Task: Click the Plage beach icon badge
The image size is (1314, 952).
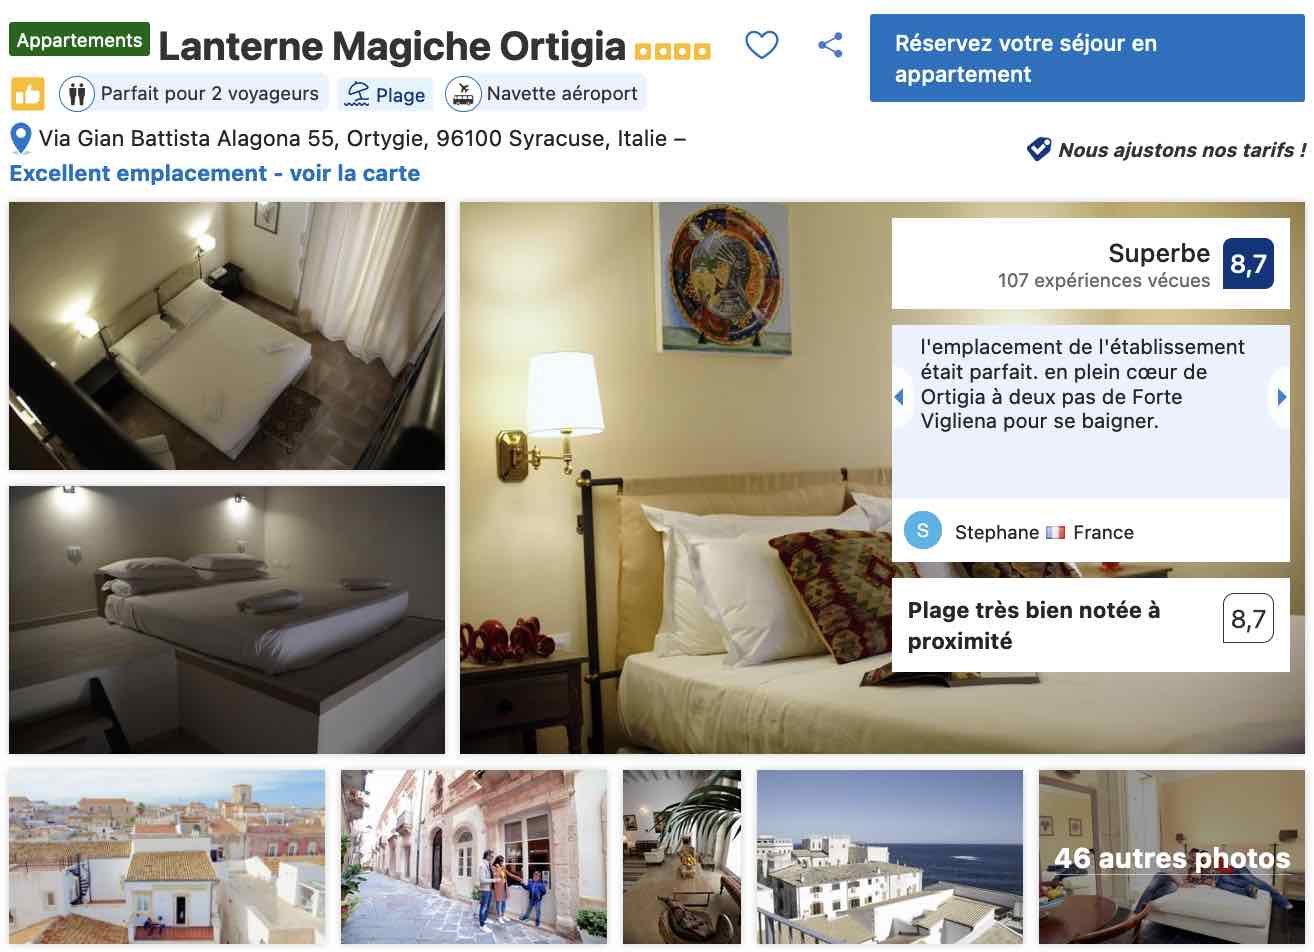Action: click(385, 94)
